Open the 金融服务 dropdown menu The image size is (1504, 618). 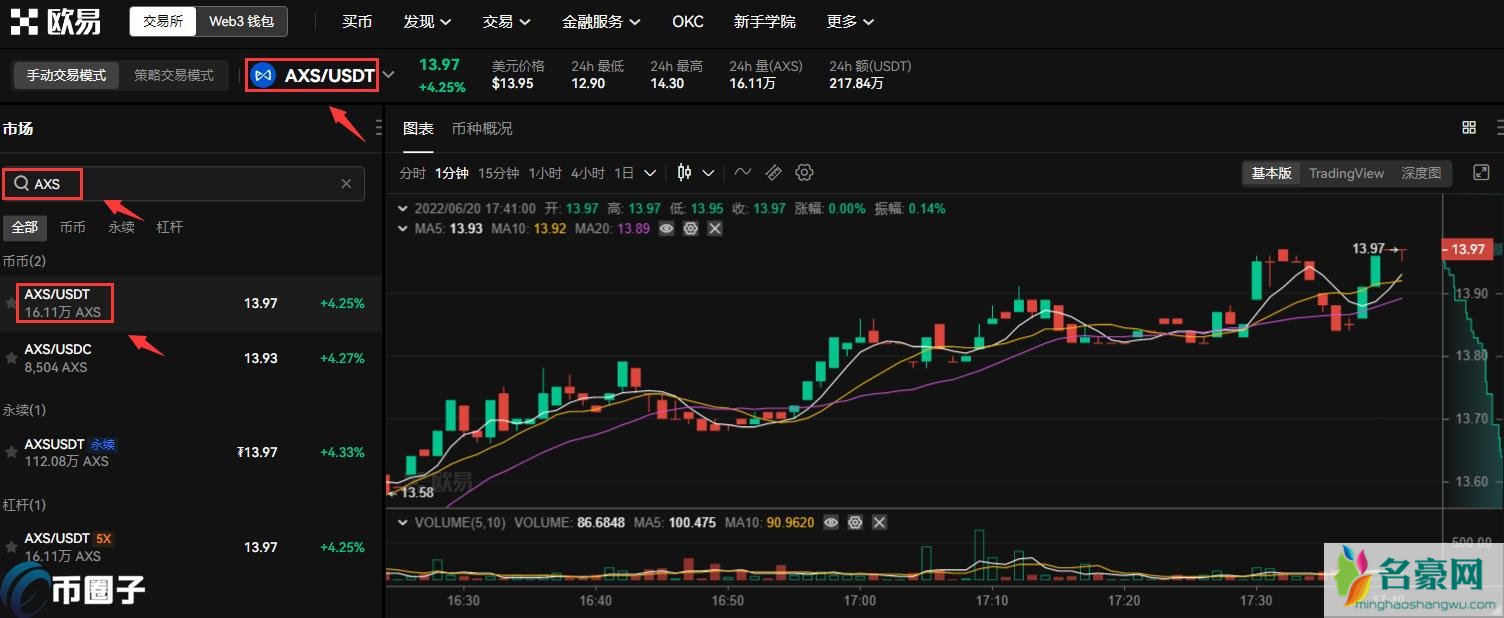(602, 21)
